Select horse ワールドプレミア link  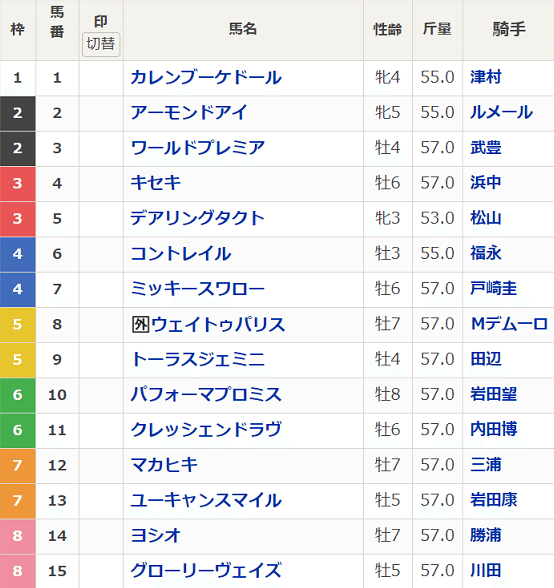click(x=198, y=148)
